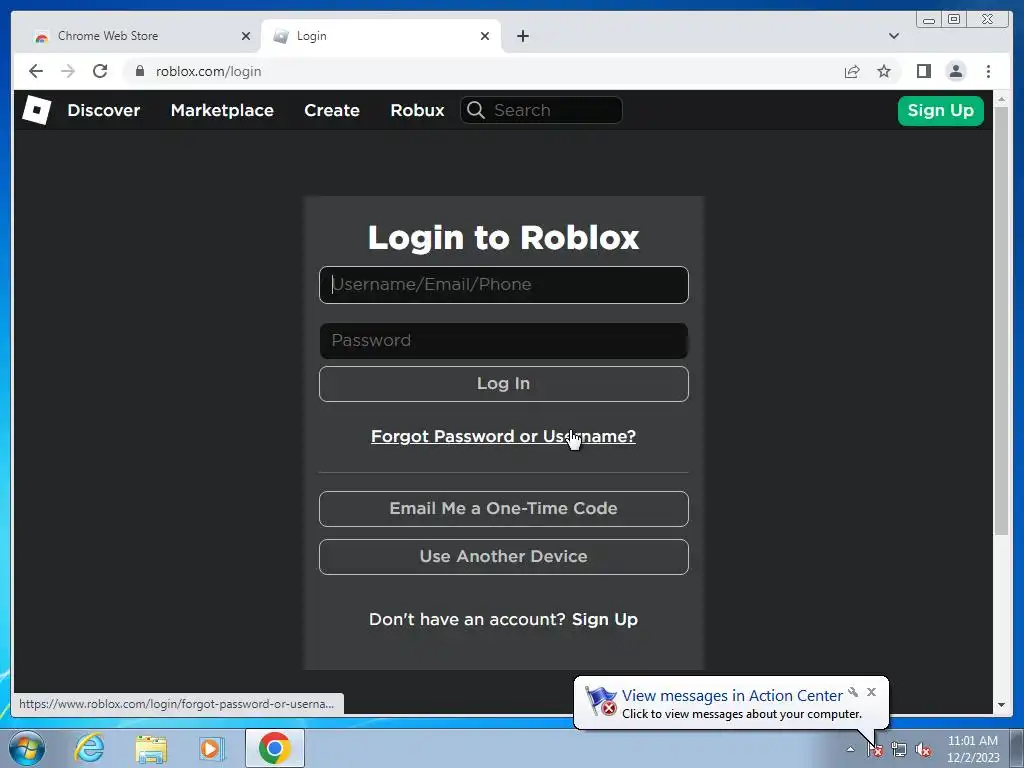The height and width of the screenshot is (768, 1024).
Task: Minimize the Chrome window
Action: click(x=929, y=20)
